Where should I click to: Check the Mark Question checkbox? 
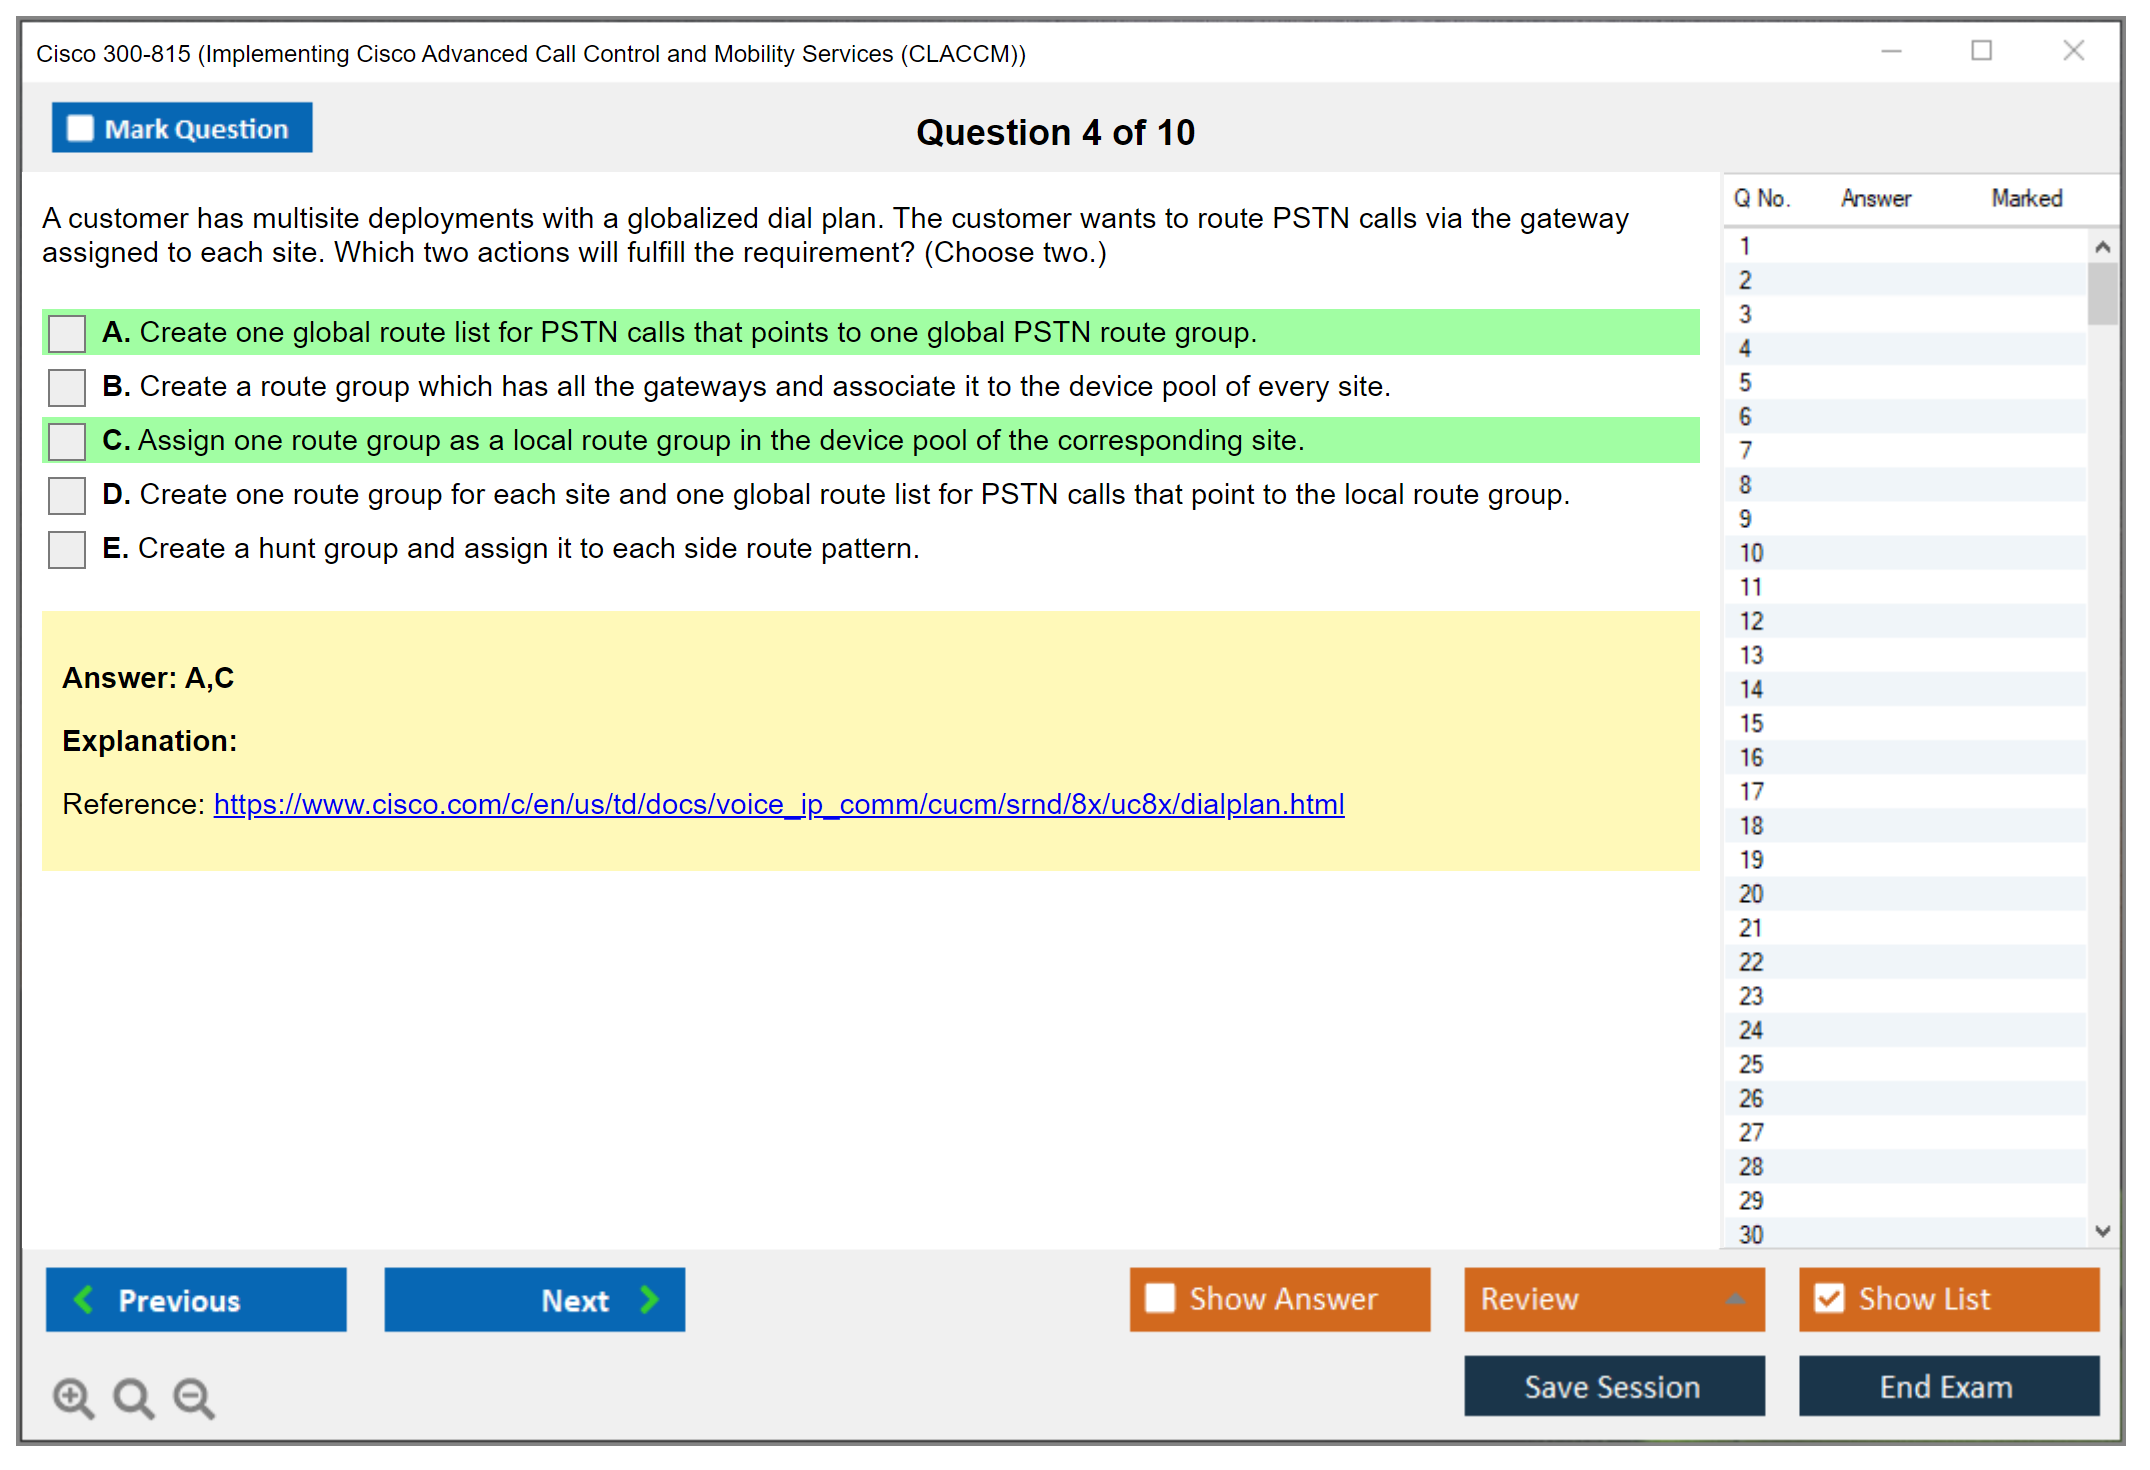[80, 129]
